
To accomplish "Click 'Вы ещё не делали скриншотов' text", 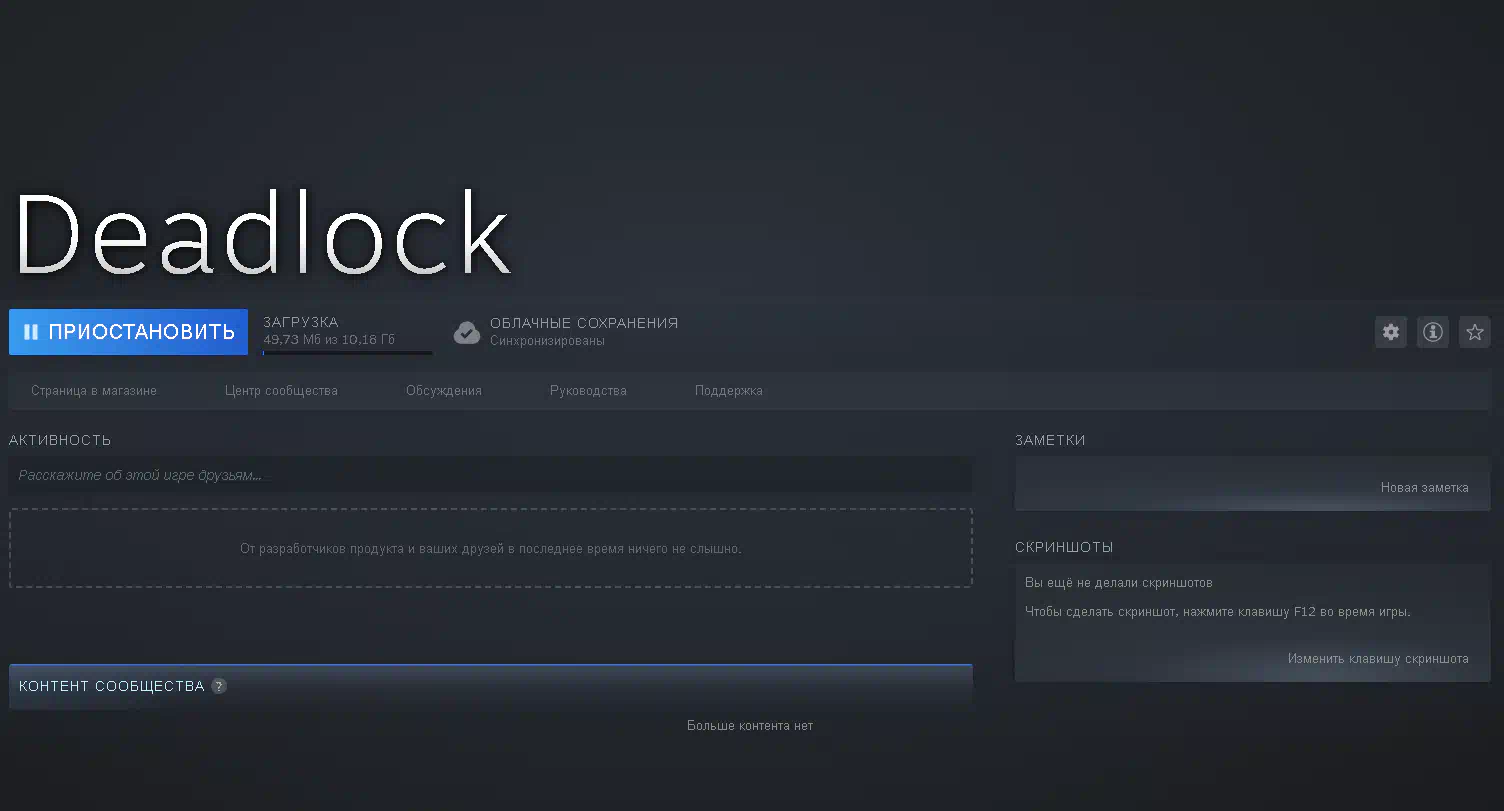I will pyautogui.click(x=1119, y=582).
